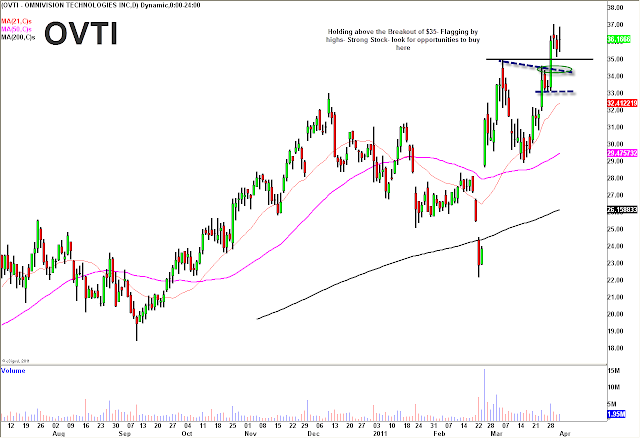Click the Dec month label on time axis
Viewport: 640px width, 438px height.
coord(313,434)
